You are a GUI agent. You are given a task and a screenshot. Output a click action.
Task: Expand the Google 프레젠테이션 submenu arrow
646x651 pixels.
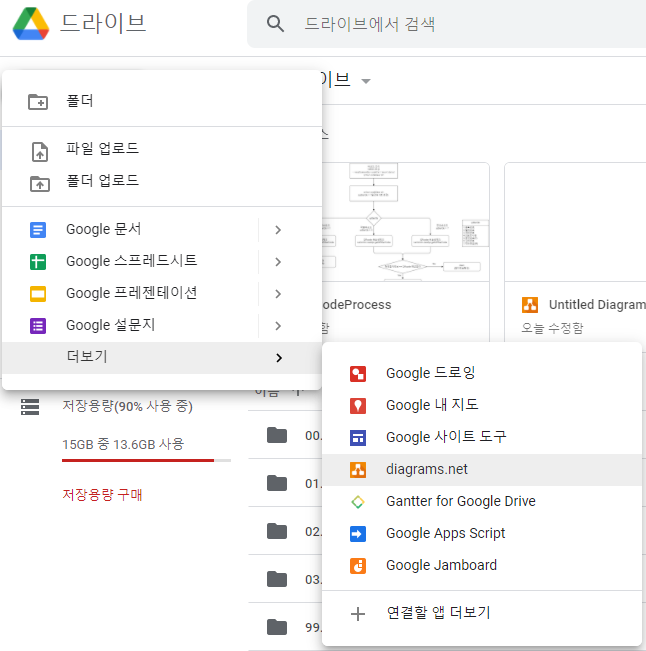[279, 294]
